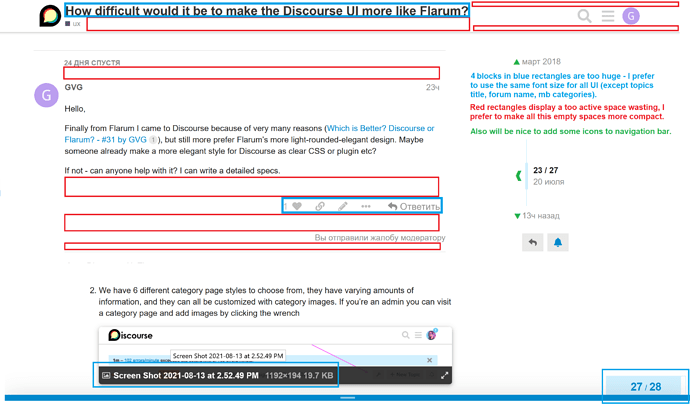690x406 pixels.
Task: Open the GVG username profile link
Action: (73, 87)
